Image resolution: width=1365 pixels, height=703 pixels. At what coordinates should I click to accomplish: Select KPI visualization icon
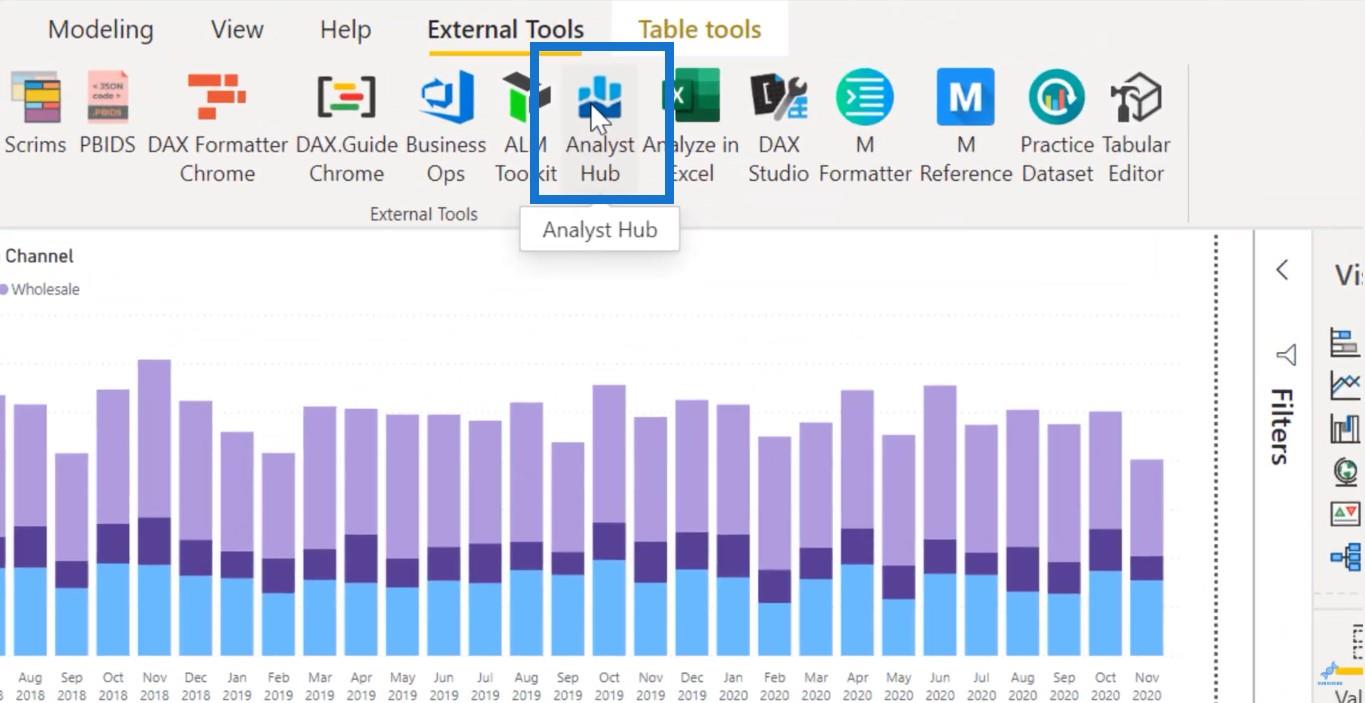[1345, 514]
